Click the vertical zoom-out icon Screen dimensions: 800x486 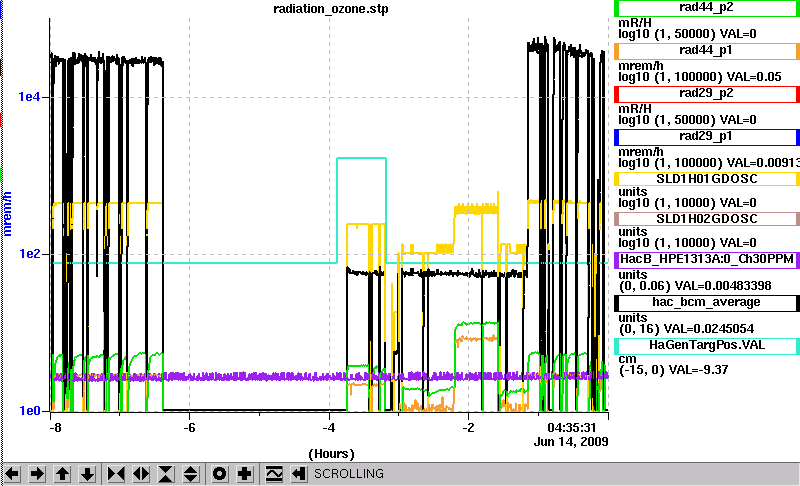[191, 474]
